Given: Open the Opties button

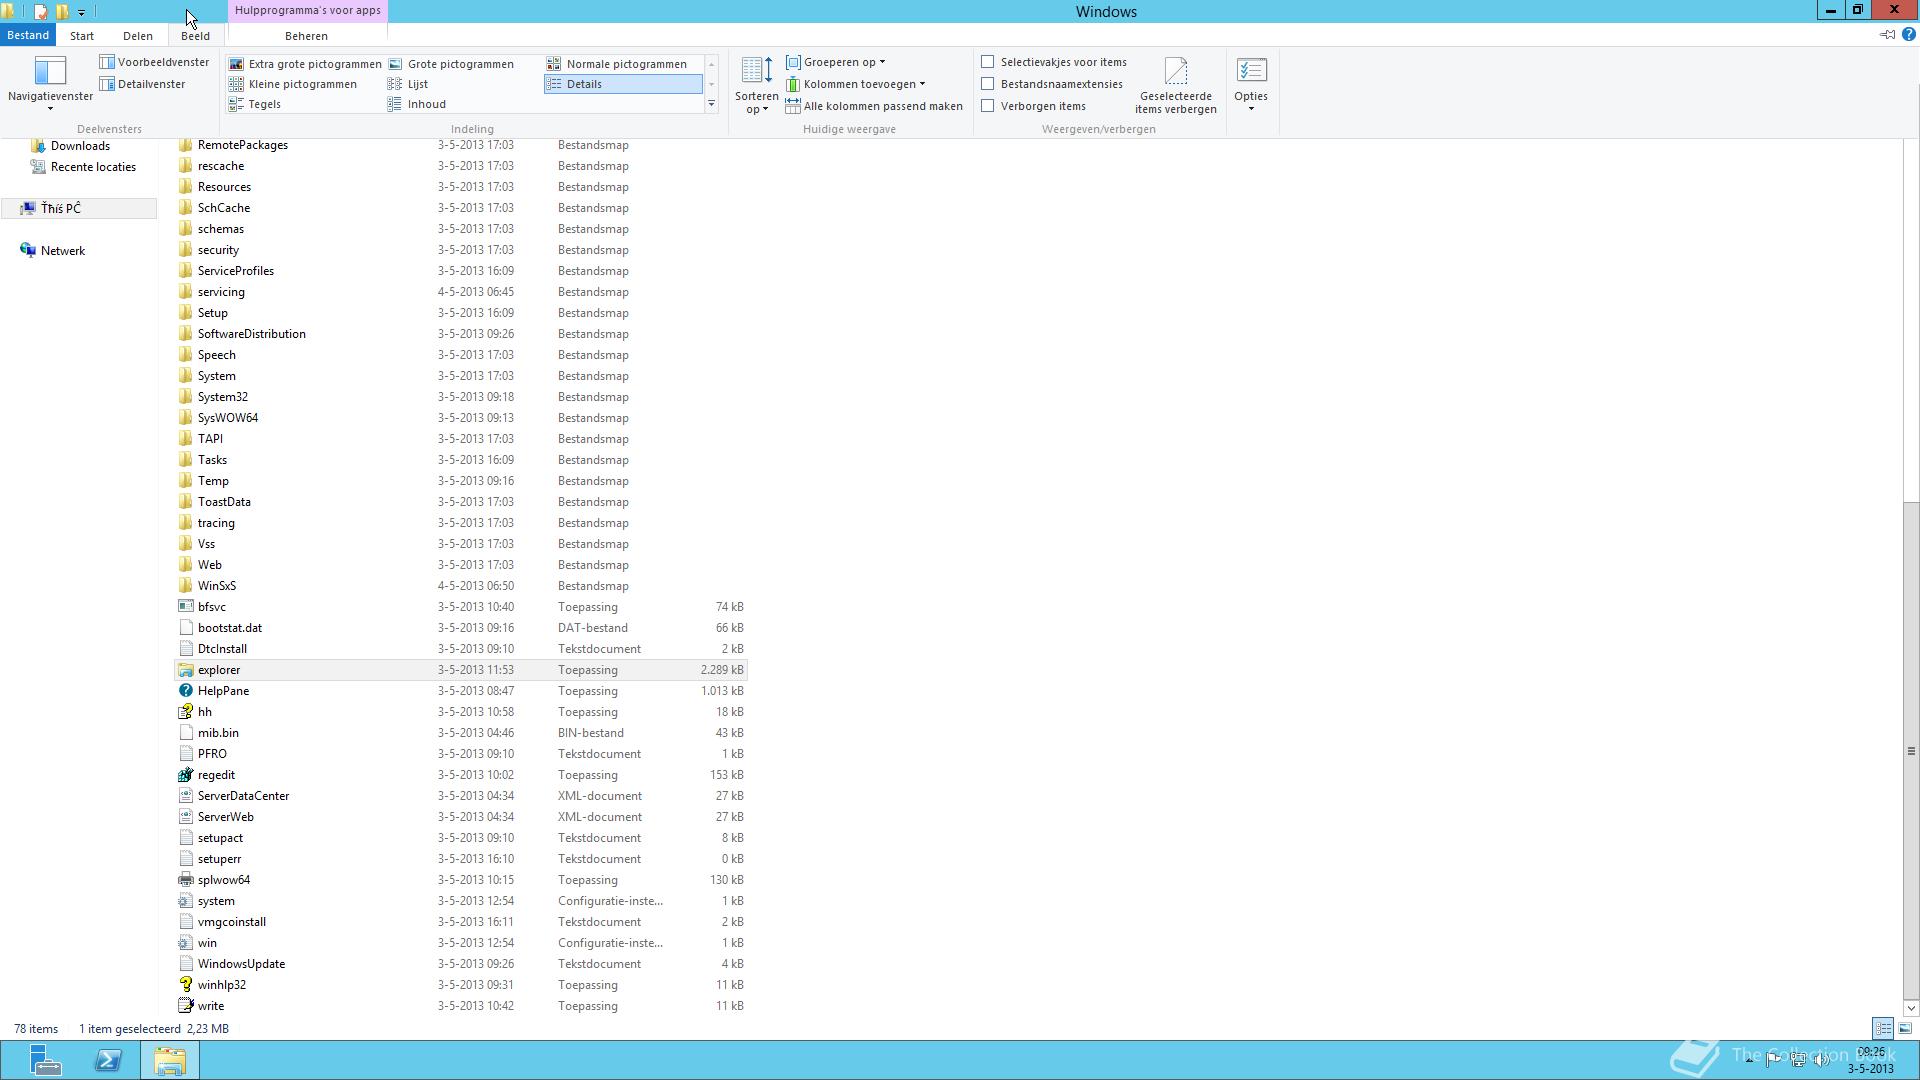Looking at the screenshot, I should [x=1251, y=84].
